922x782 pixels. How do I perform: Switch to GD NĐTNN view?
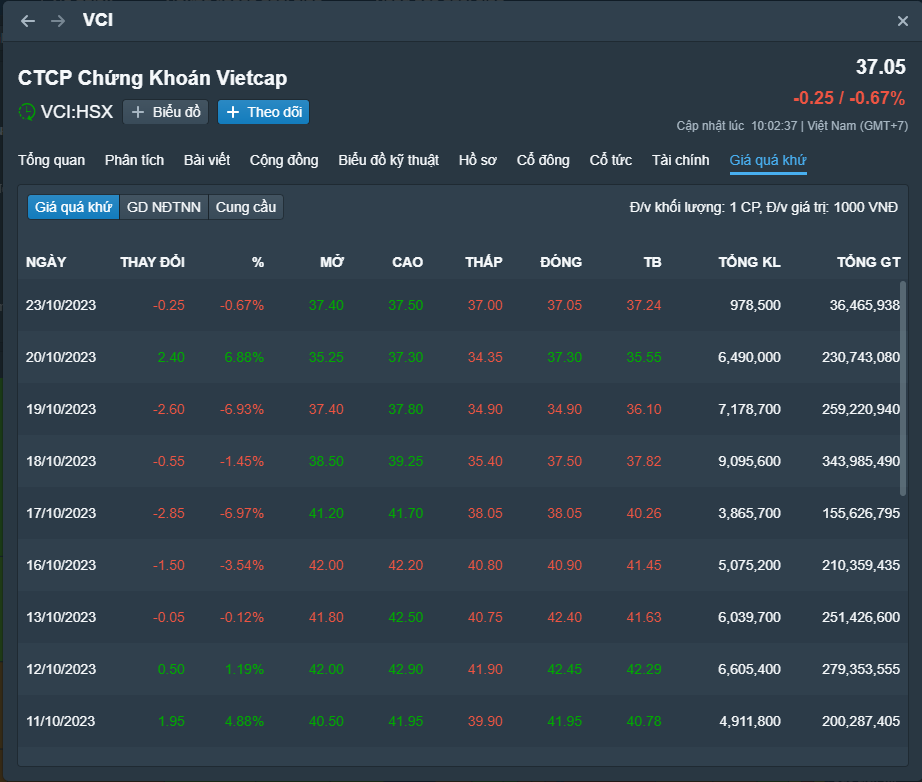[164, 207]
